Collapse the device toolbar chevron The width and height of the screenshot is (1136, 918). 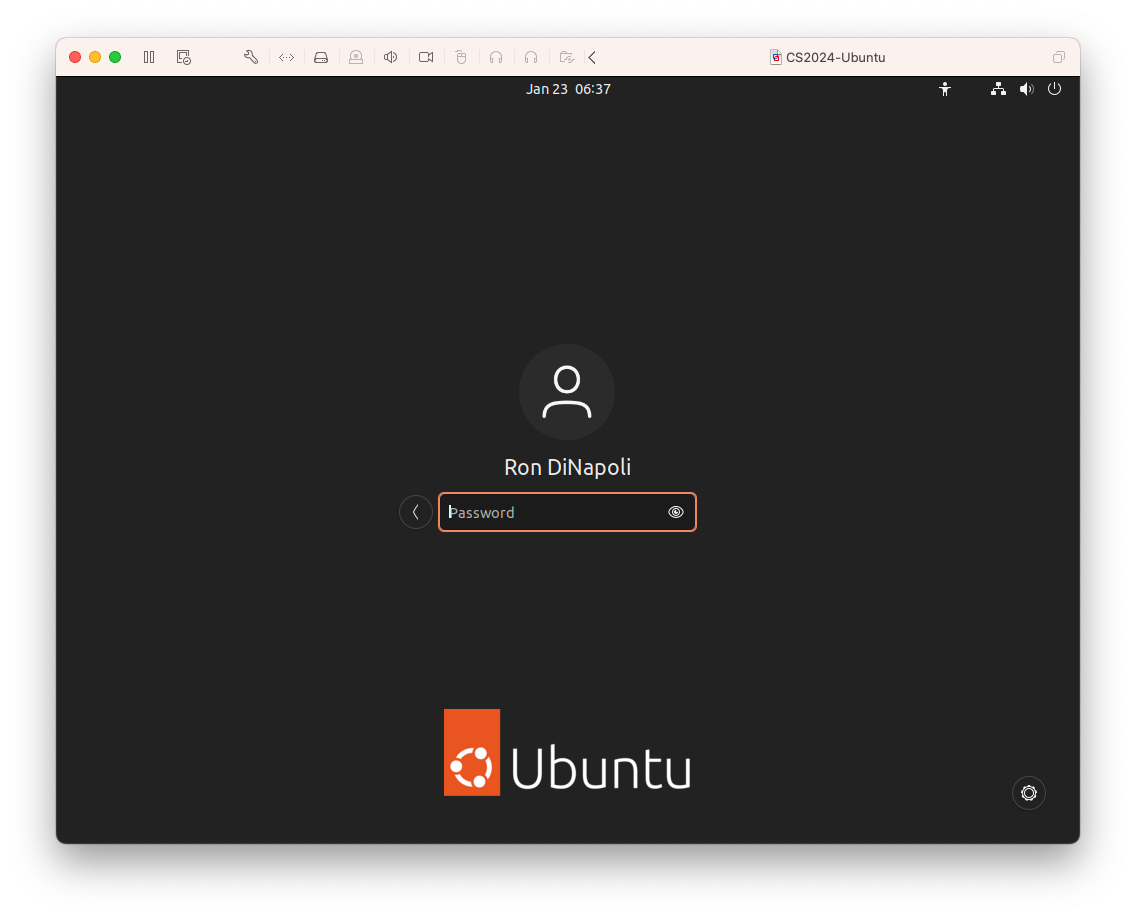(592, 57)
